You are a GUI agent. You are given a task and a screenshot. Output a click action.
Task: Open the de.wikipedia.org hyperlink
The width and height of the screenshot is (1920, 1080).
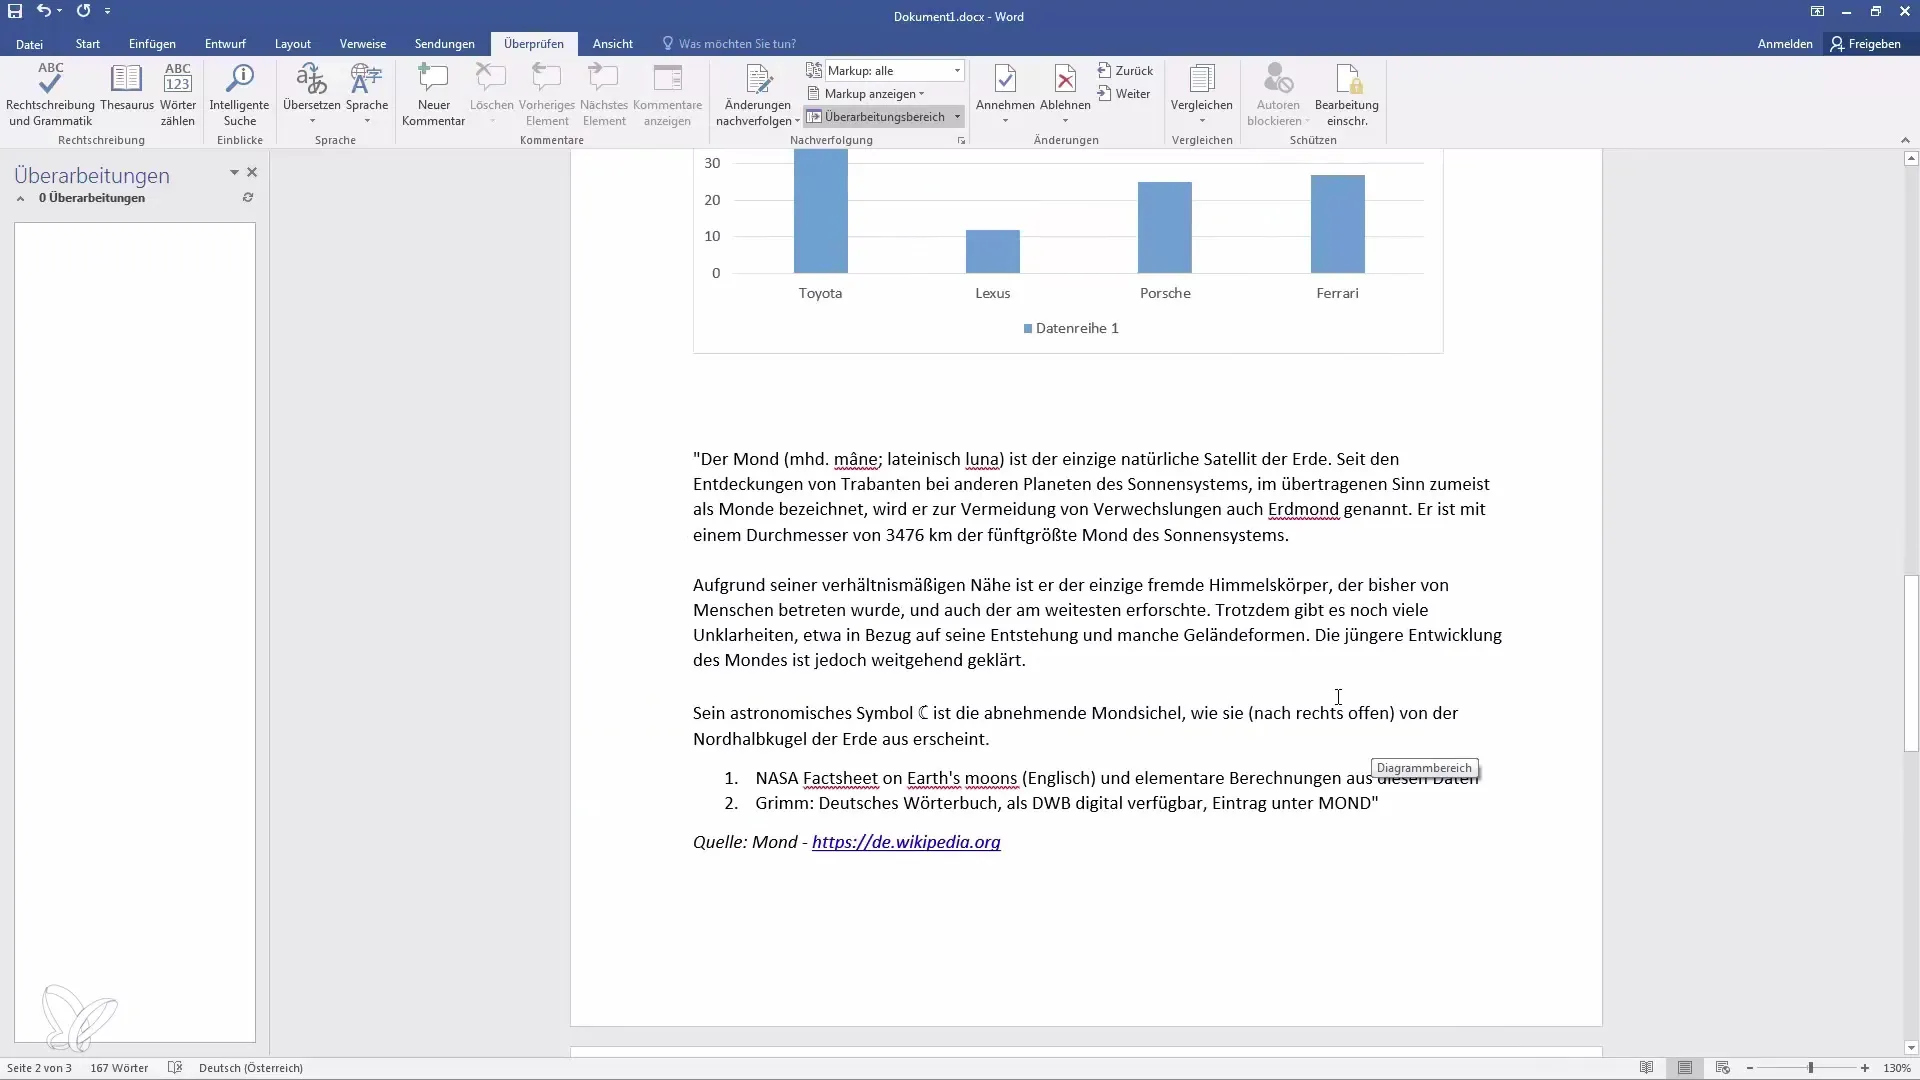point(906,842)
